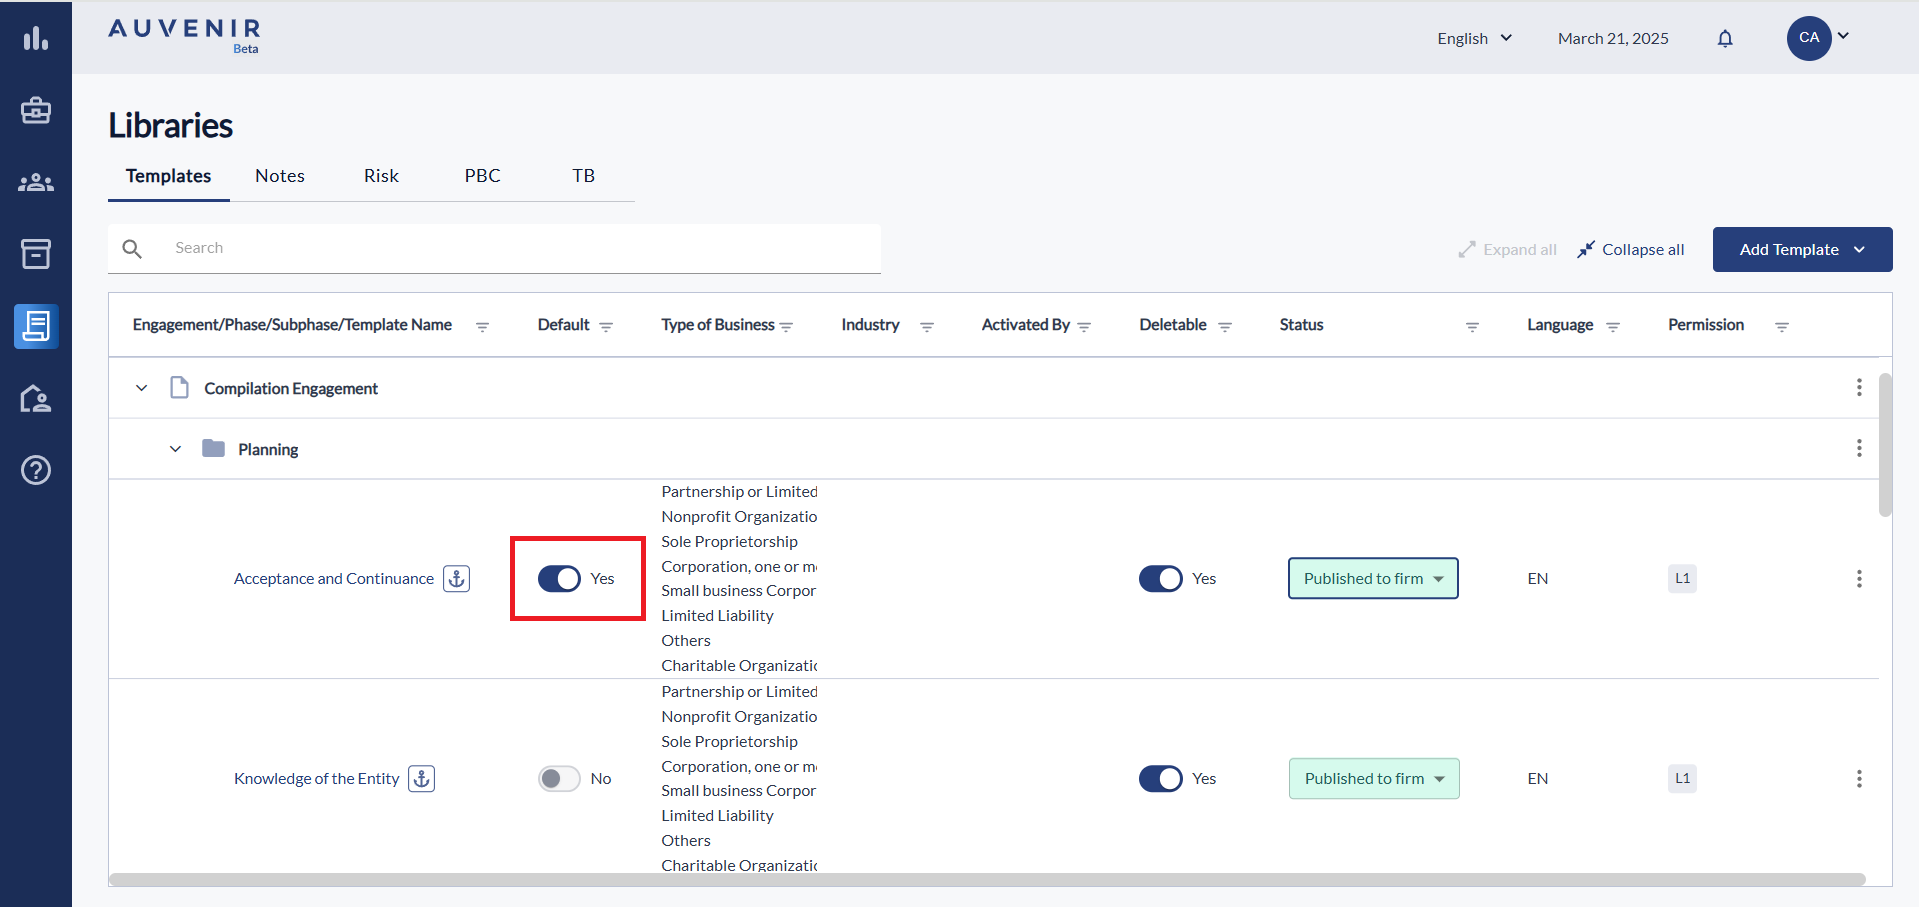This screenshot has height=907, width=1919.
Task: Switch to the Notes tab
Action: [x=280, y=176]
